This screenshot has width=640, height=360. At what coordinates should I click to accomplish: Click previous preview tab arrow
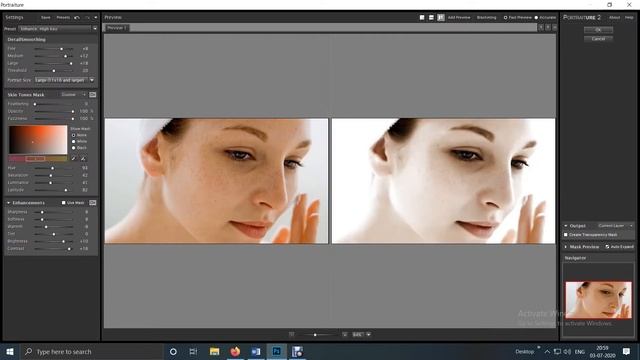pos(540,27)
